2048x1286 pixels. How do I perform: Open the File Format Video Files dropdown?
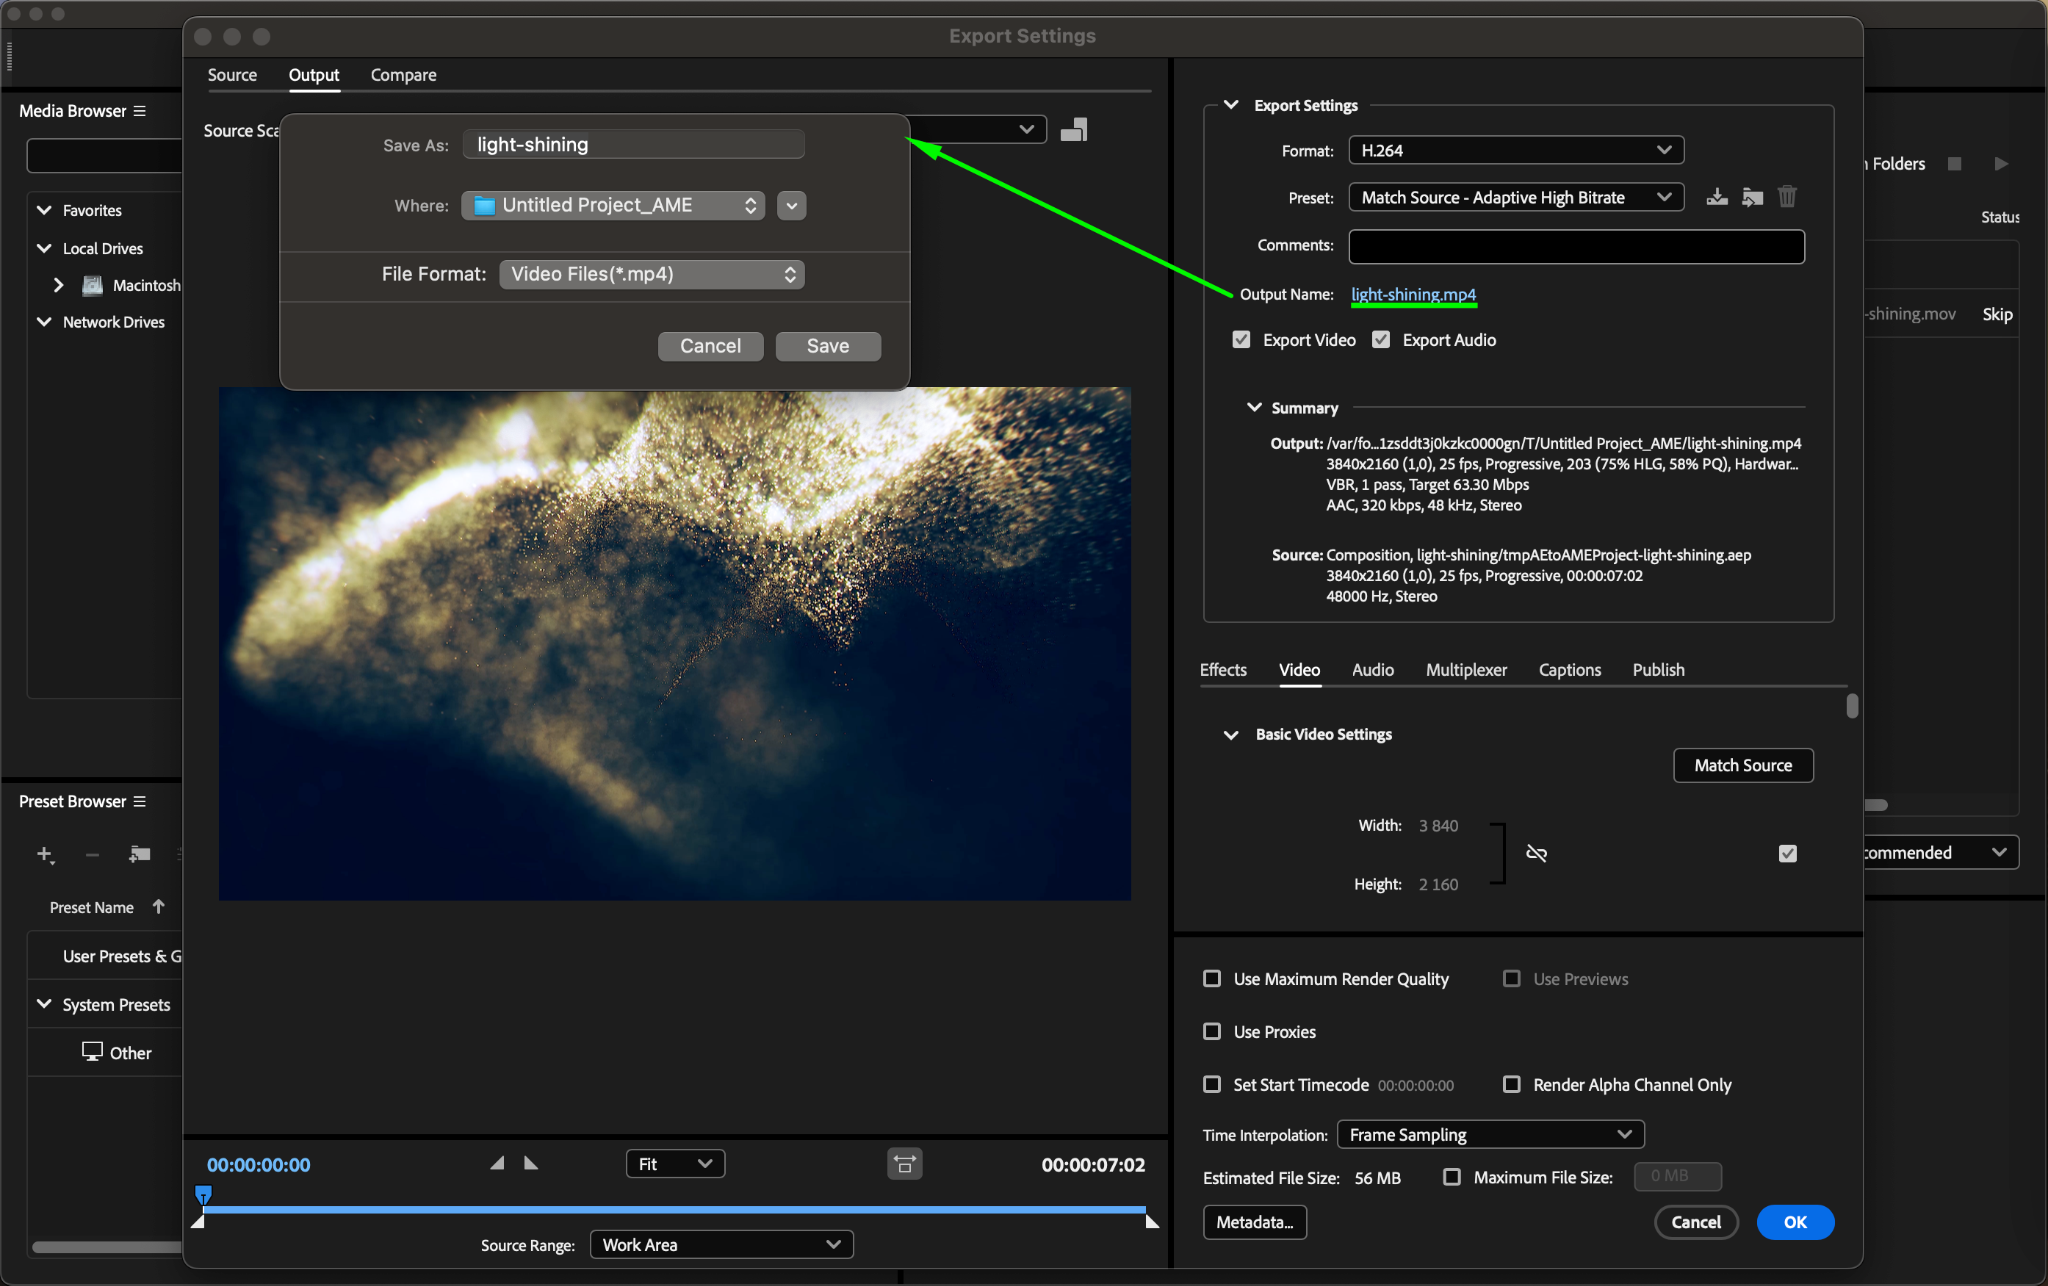coord(652,274)
